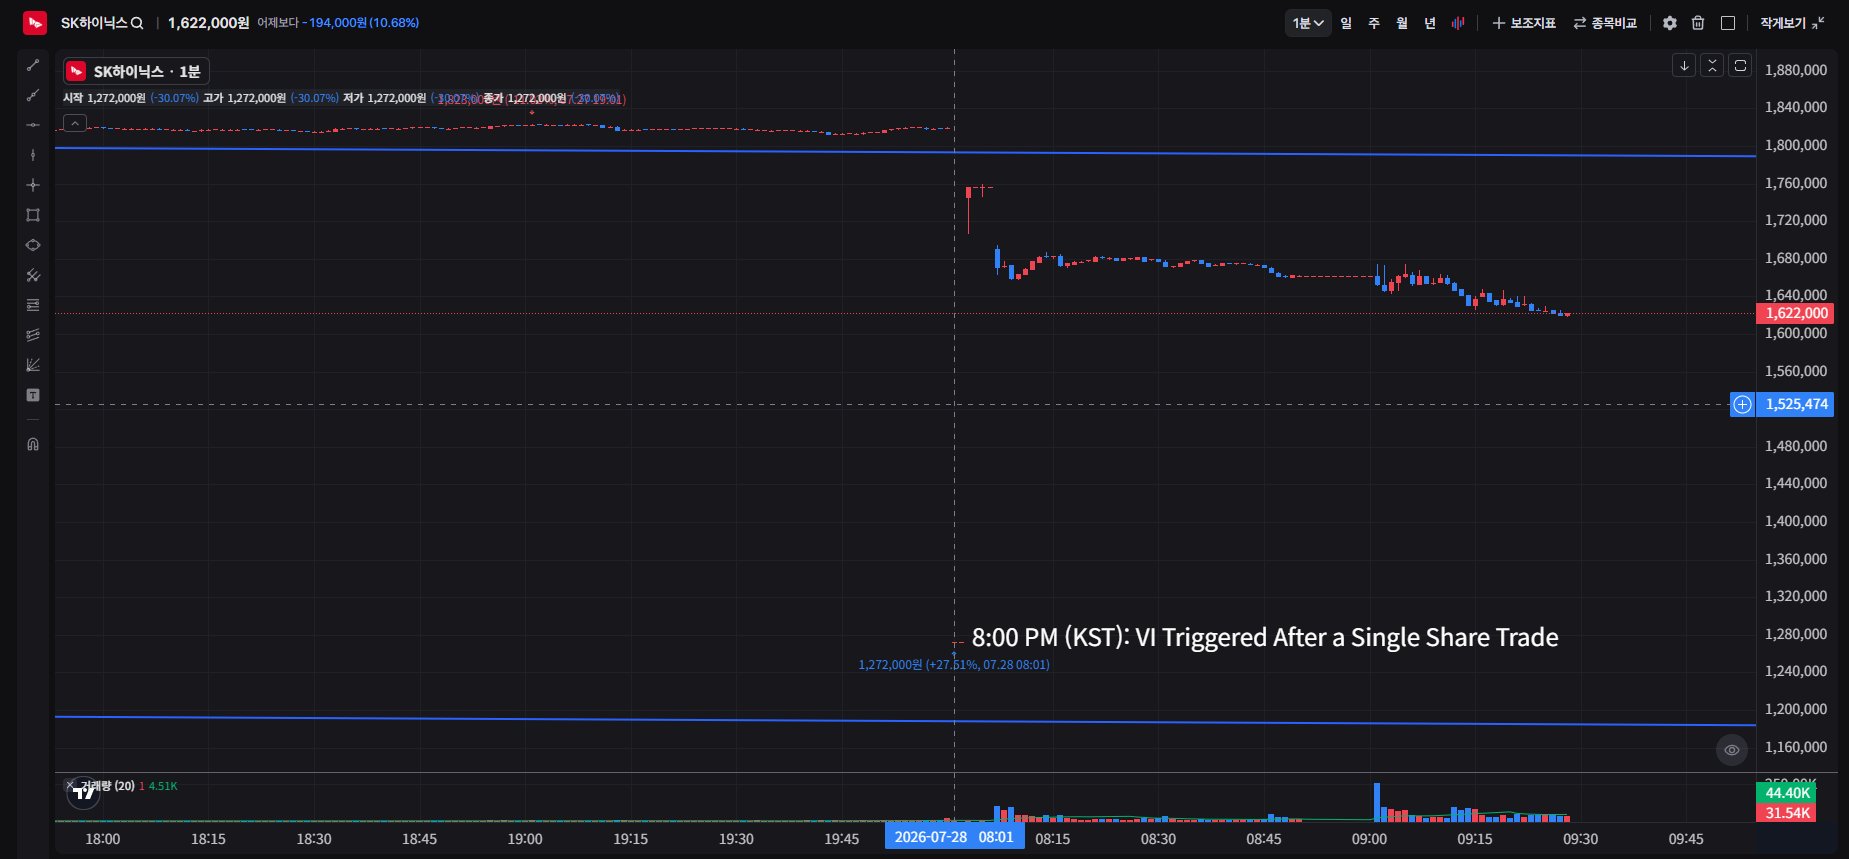The image size is (1849, 859).
Task: Toggle the eye visibility button
Action: (x=1732, y=750)
